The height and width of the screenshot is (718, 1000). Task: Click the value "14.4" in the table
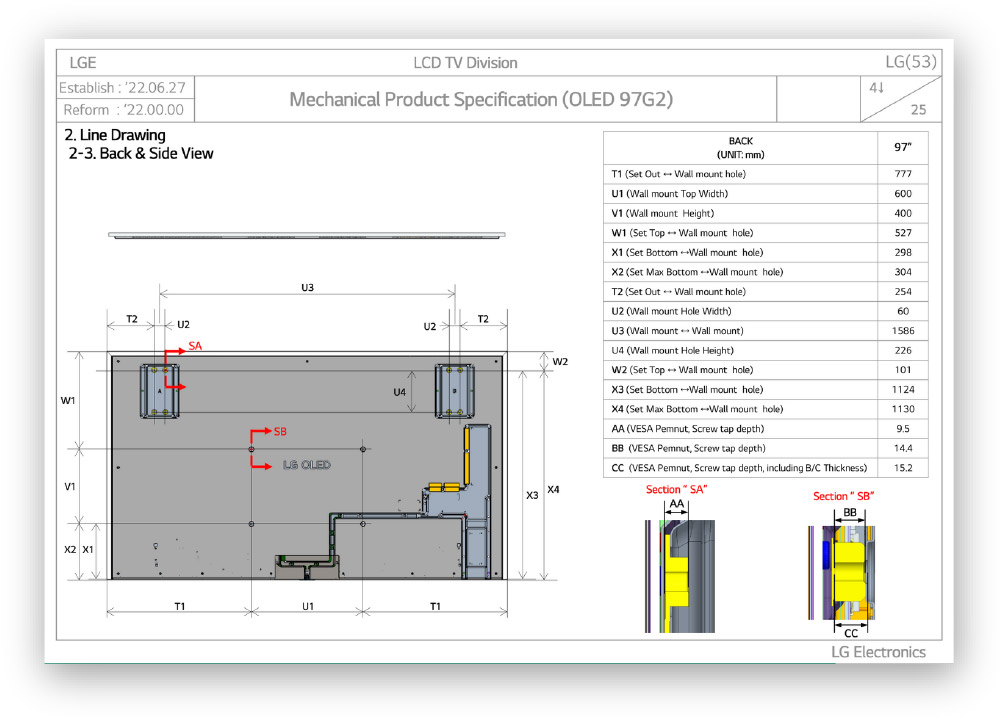(902, 448)
